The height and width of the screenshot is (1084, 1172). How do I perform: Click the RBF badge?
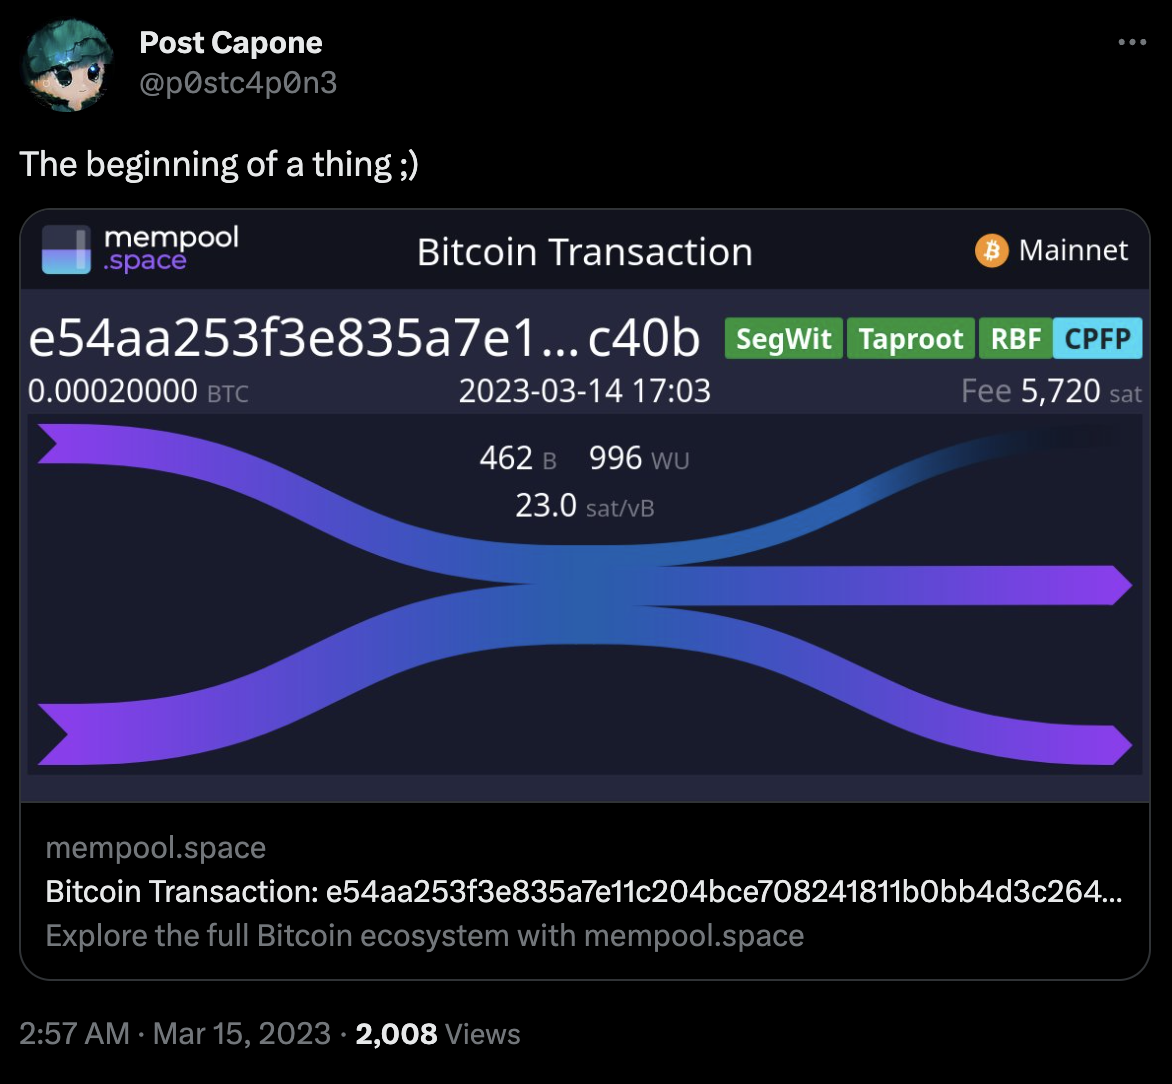pyautogui.click(x=1015, y=338)
